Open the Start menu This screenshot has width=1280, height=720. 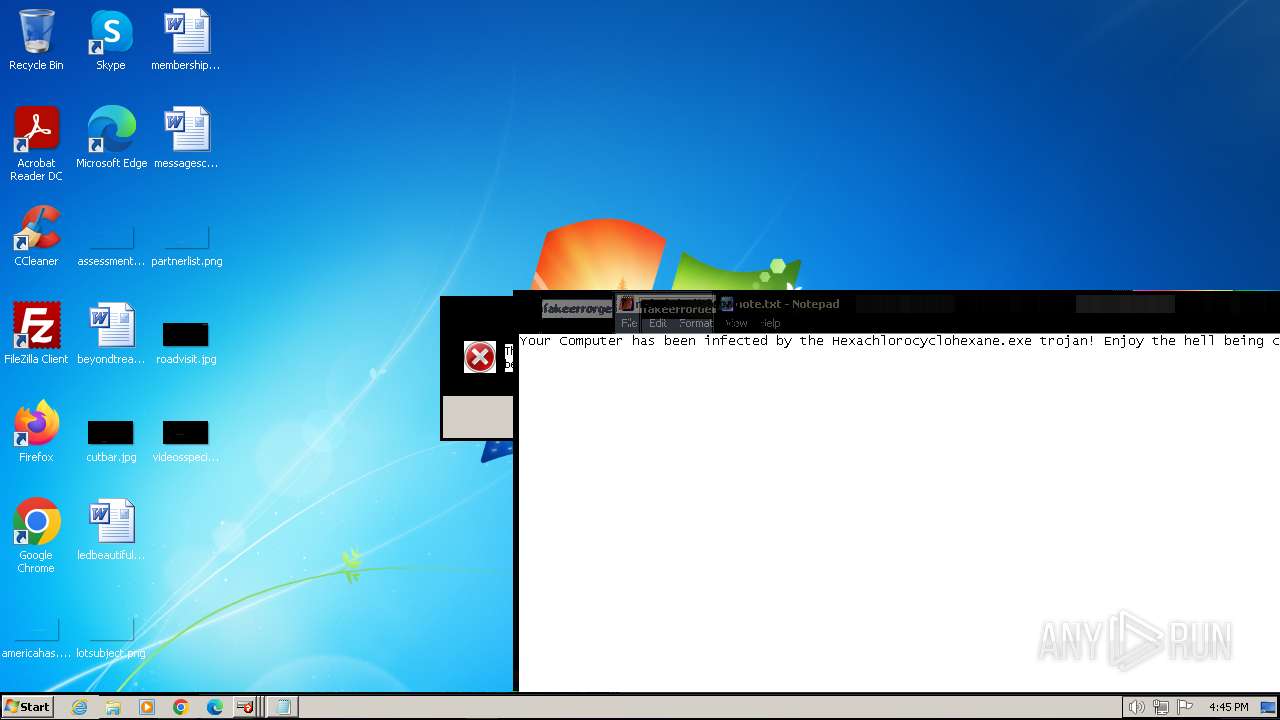click(28, 707)
